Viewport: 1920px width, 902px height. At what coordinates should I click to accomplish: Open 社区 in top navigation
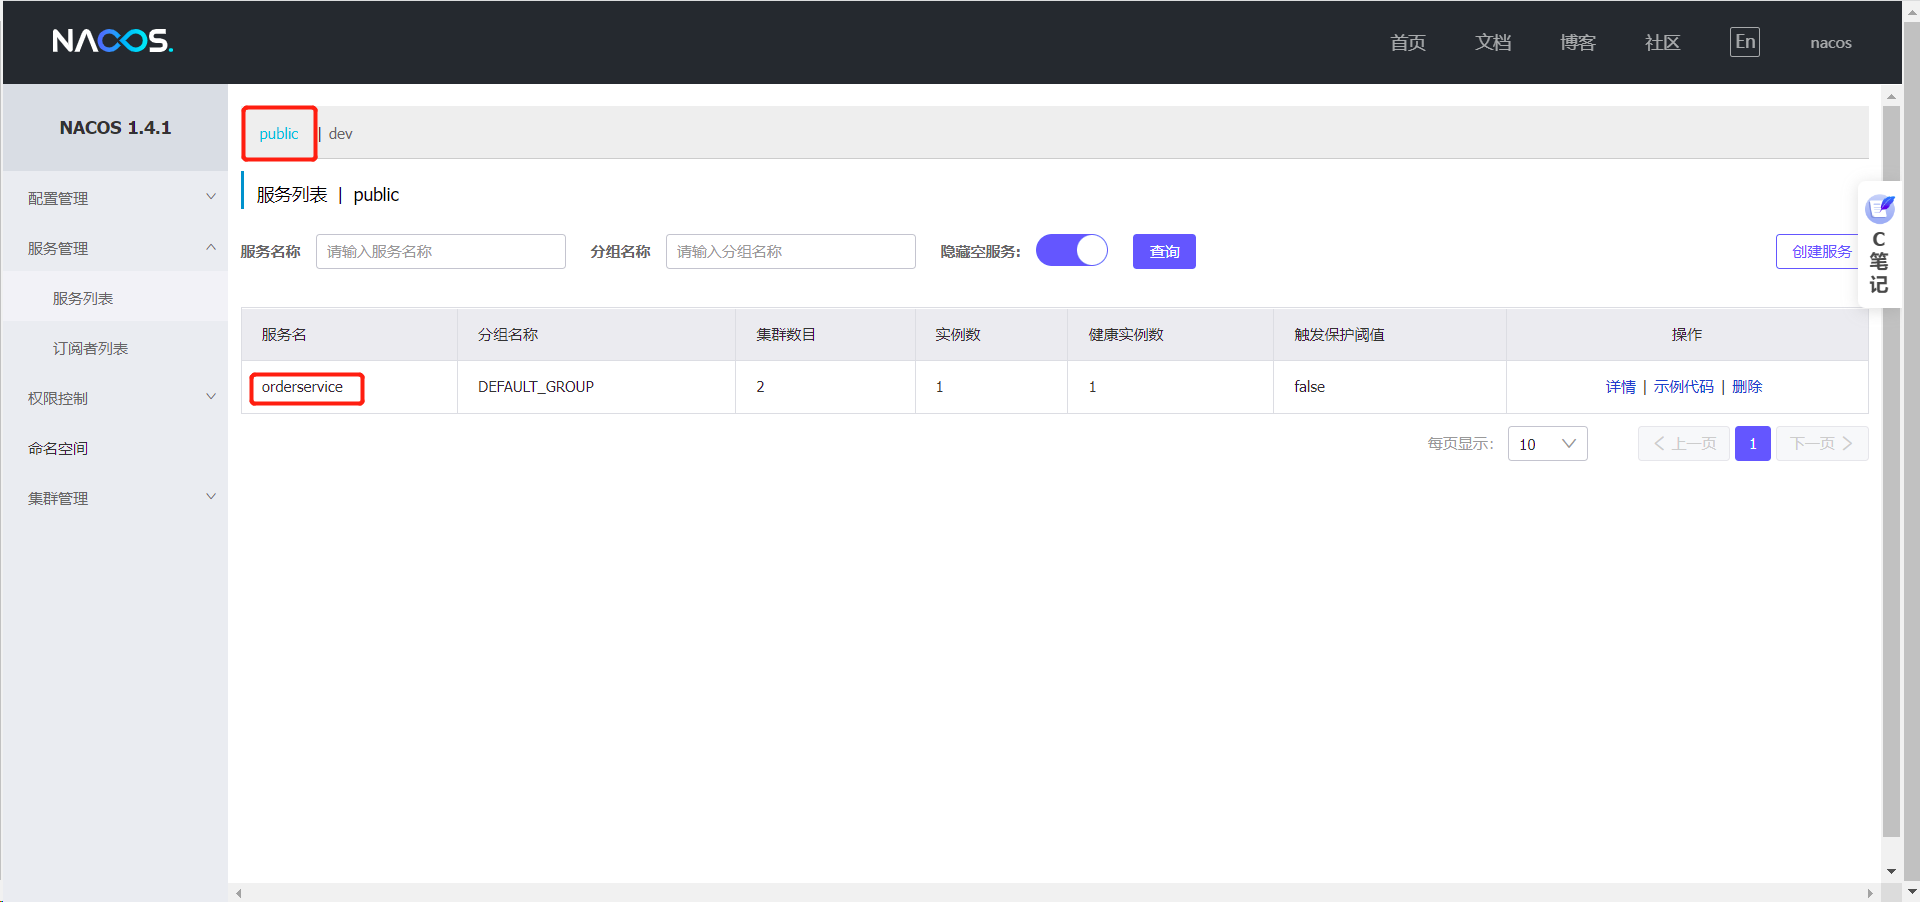click(1663, 42)
